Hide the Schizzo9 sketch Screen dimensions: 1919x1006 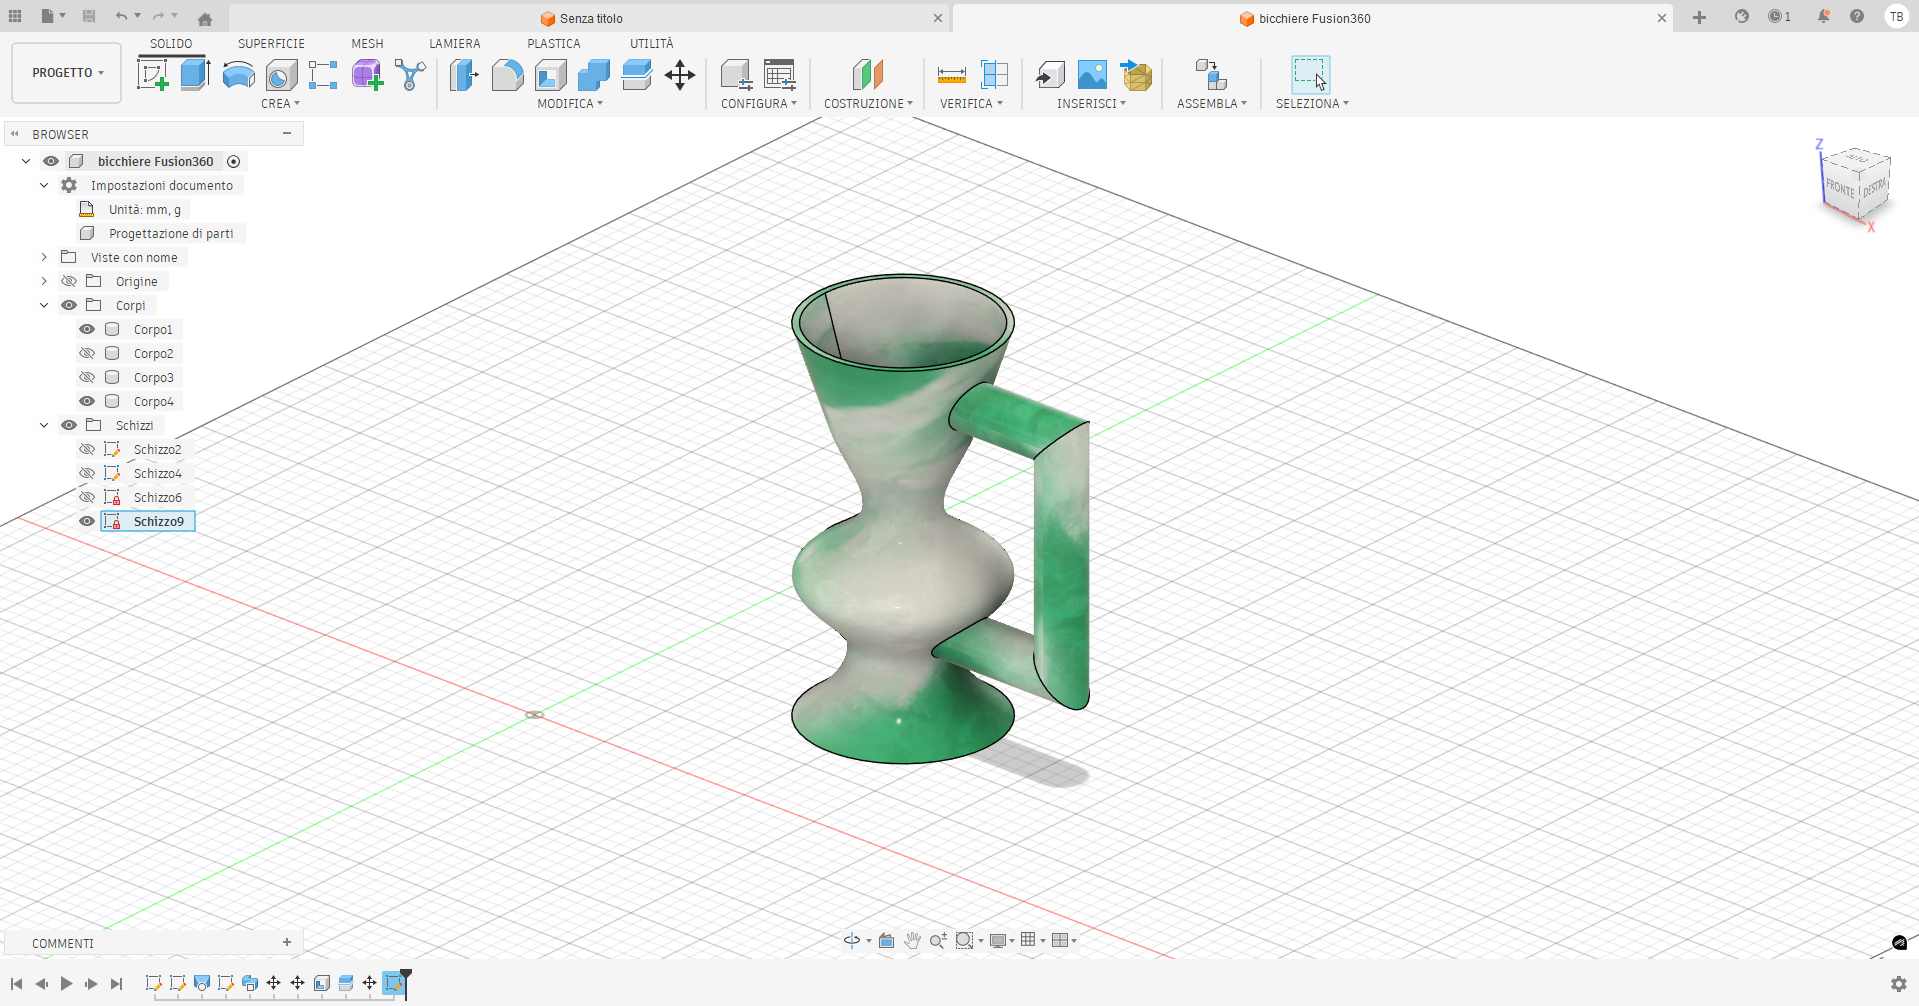tap(87, 521)
